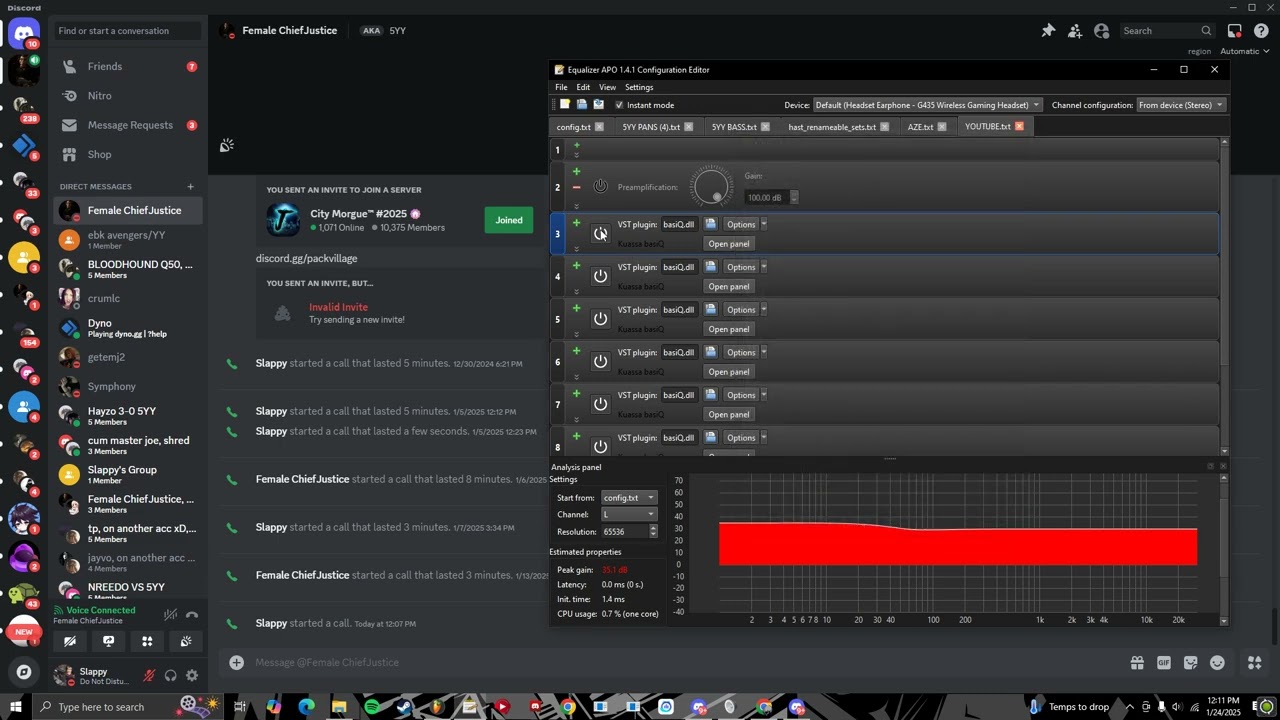Expand Options dropdown arrow in row 6

(x=764, y=352)
